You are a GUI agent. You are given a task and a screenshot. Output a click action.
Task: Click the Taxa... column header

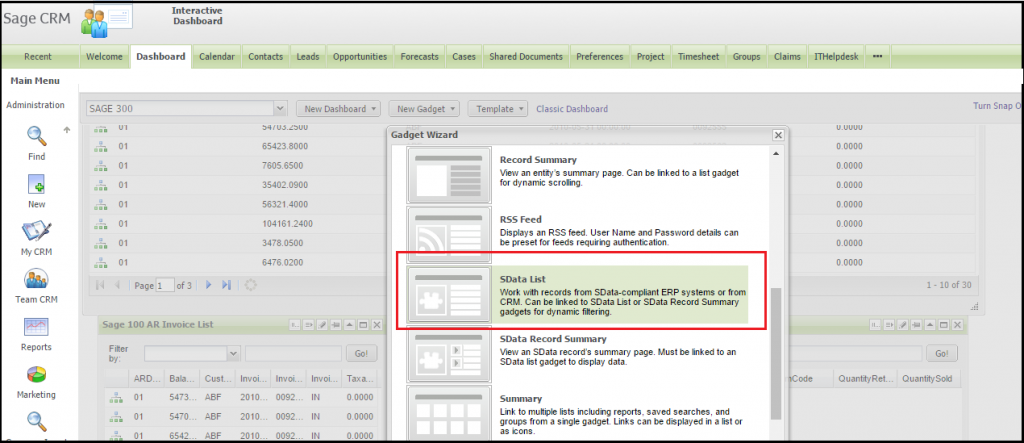tap(357, 378)
